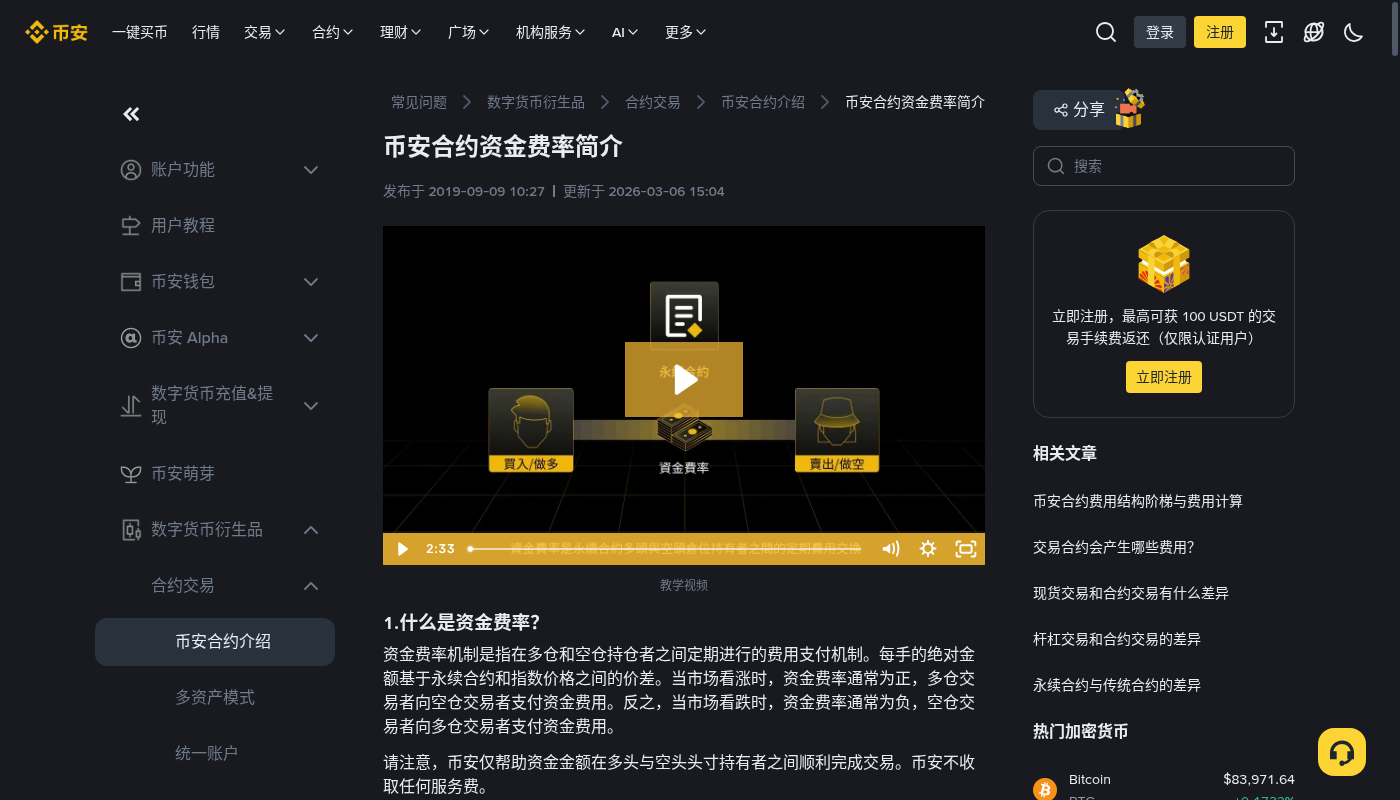Open related article 交易合约会产生哪些费用?

click(1114, 547)
